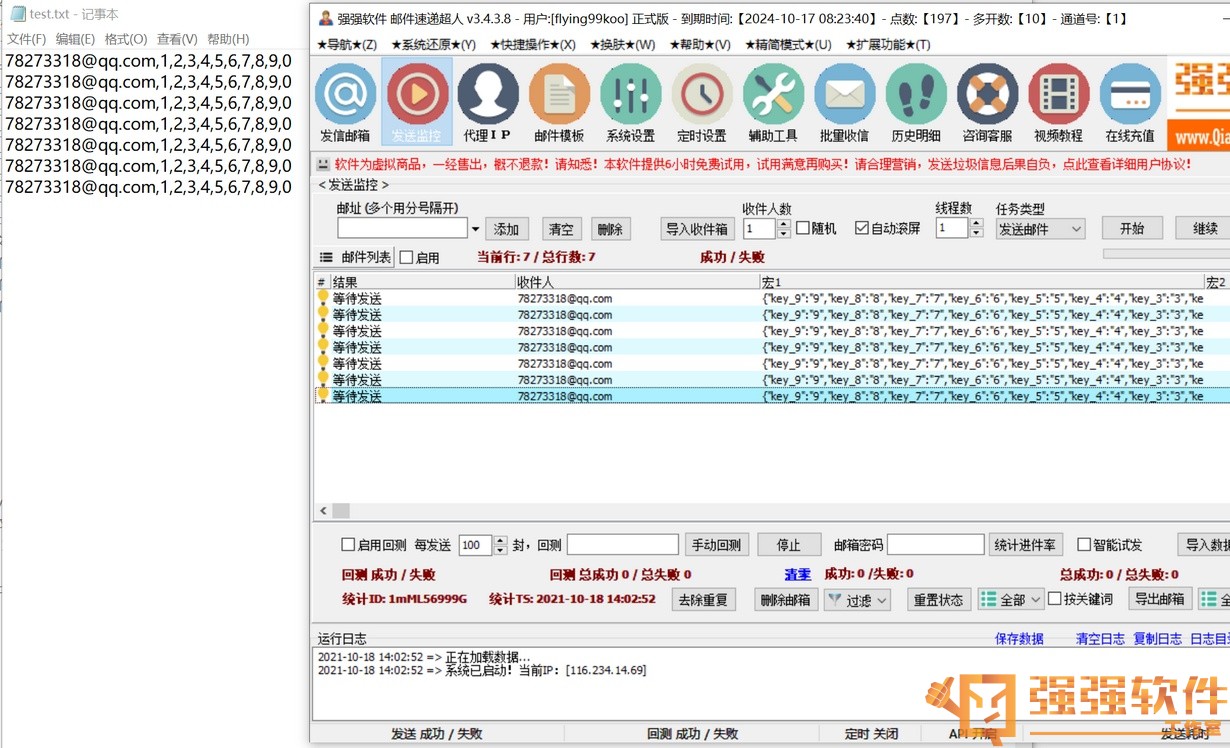Open the 任务类型 发送邮件 dropdown

[1040, 229]
